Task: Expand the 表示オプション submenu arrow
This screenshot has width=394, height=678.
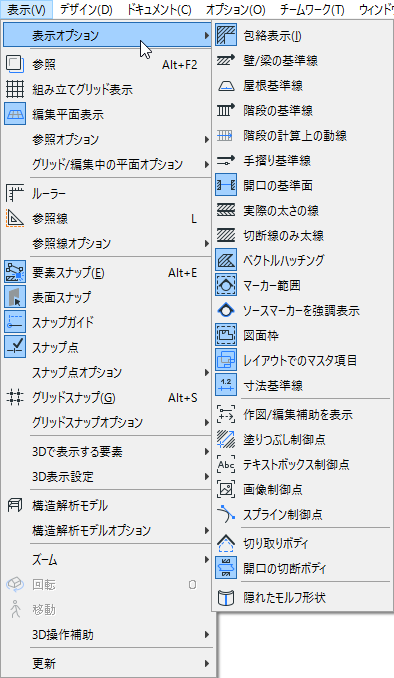Action: click(207, 35)
